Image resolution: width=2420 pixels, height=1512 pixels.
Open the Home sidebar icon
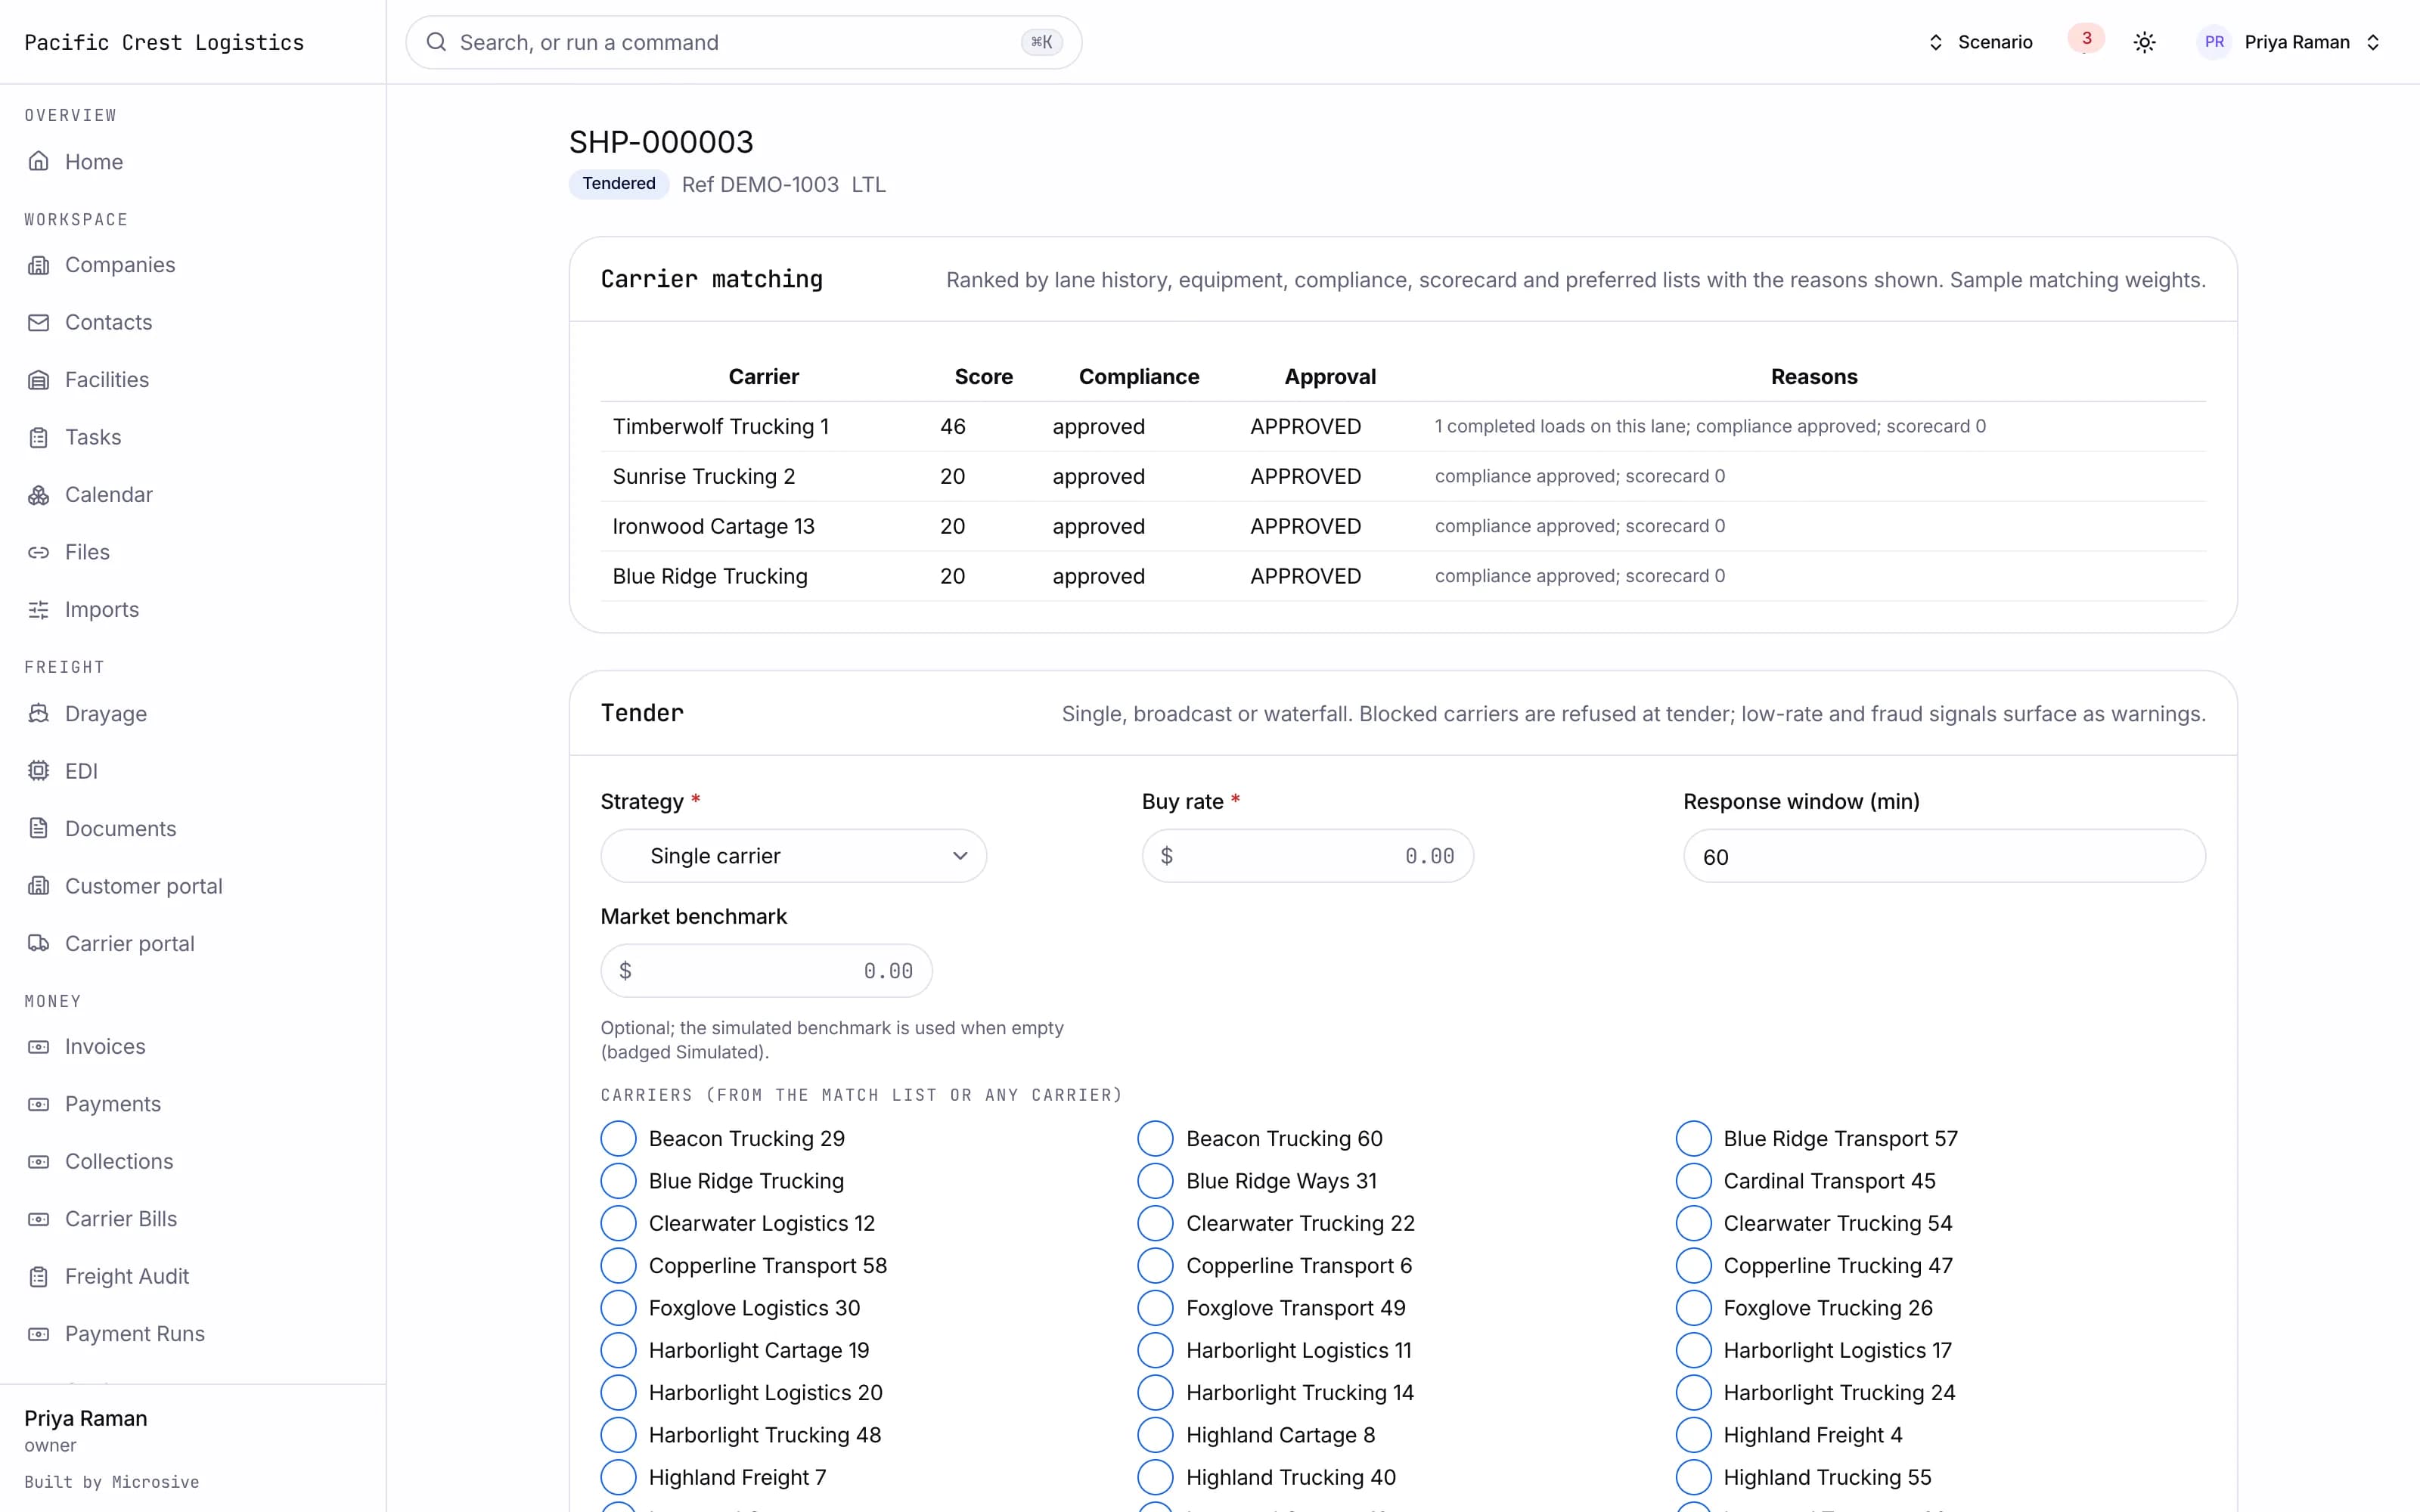coord(38,161)
